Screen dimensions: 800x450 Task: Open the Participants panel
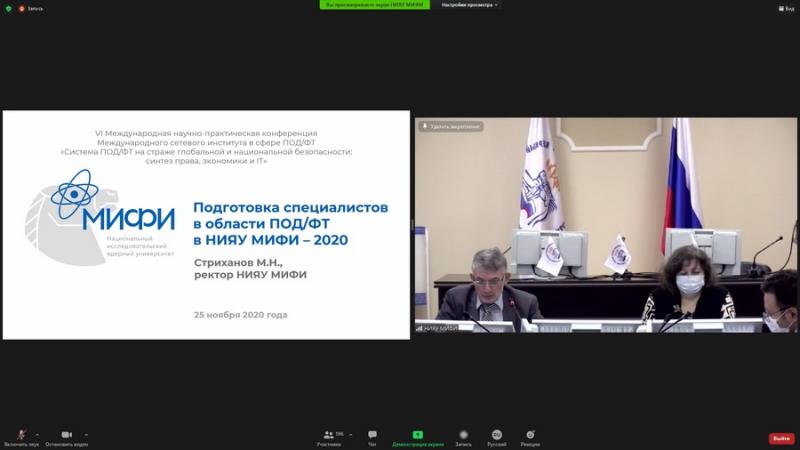coord(329,438)
